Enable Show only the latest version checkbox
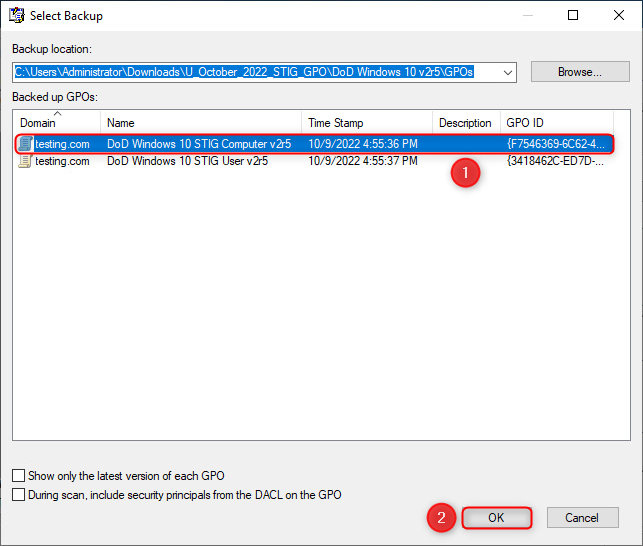Image resolution: width=643 pixels, height=546 pixels. pos(19,476)
